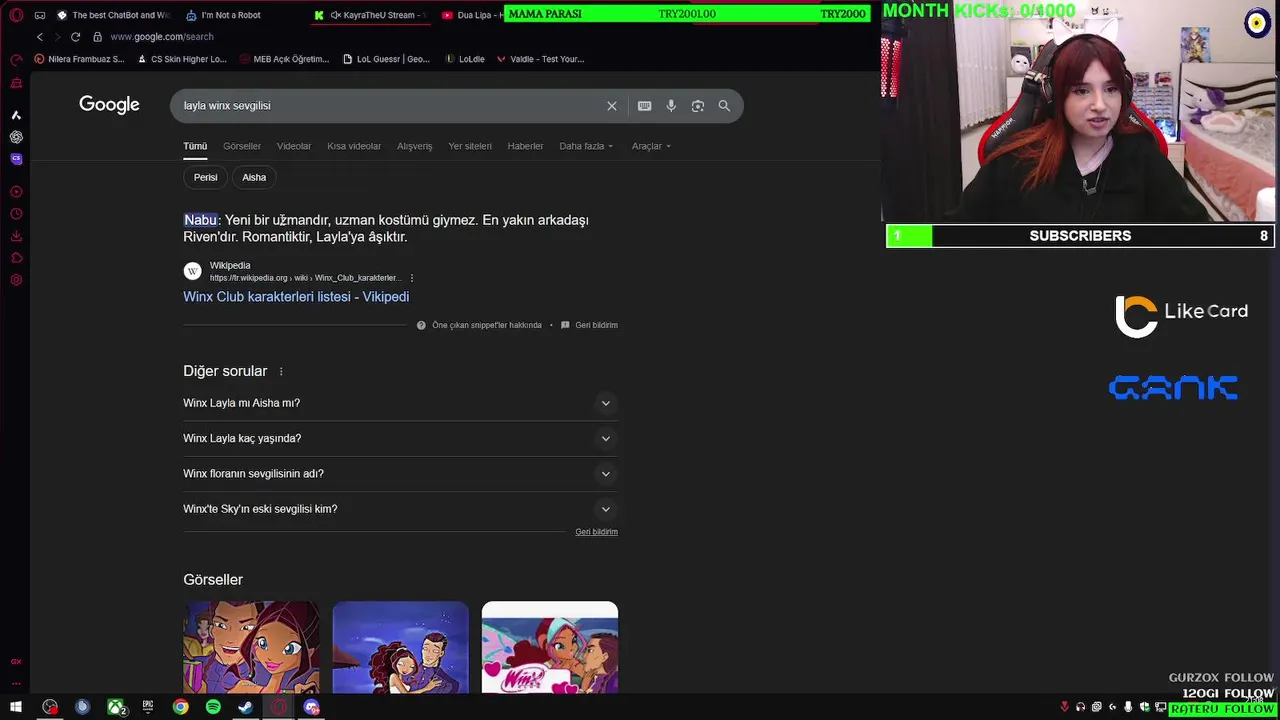Open the Opera GX main menu icon
This screenshot has width=1280, height=720.
[16, 15]
